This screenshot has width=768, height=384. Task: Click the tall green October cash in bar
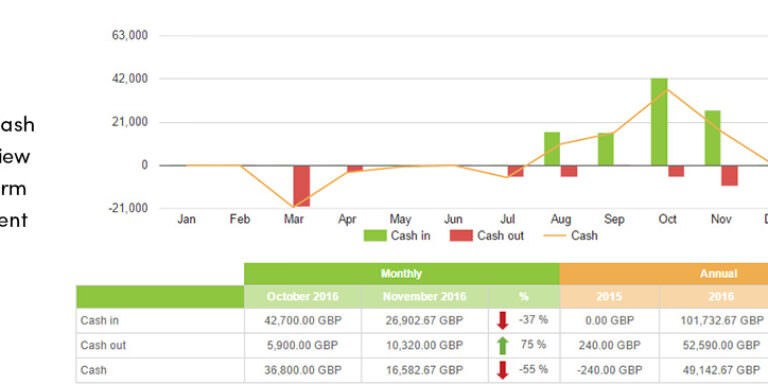[x=659, y=121]
